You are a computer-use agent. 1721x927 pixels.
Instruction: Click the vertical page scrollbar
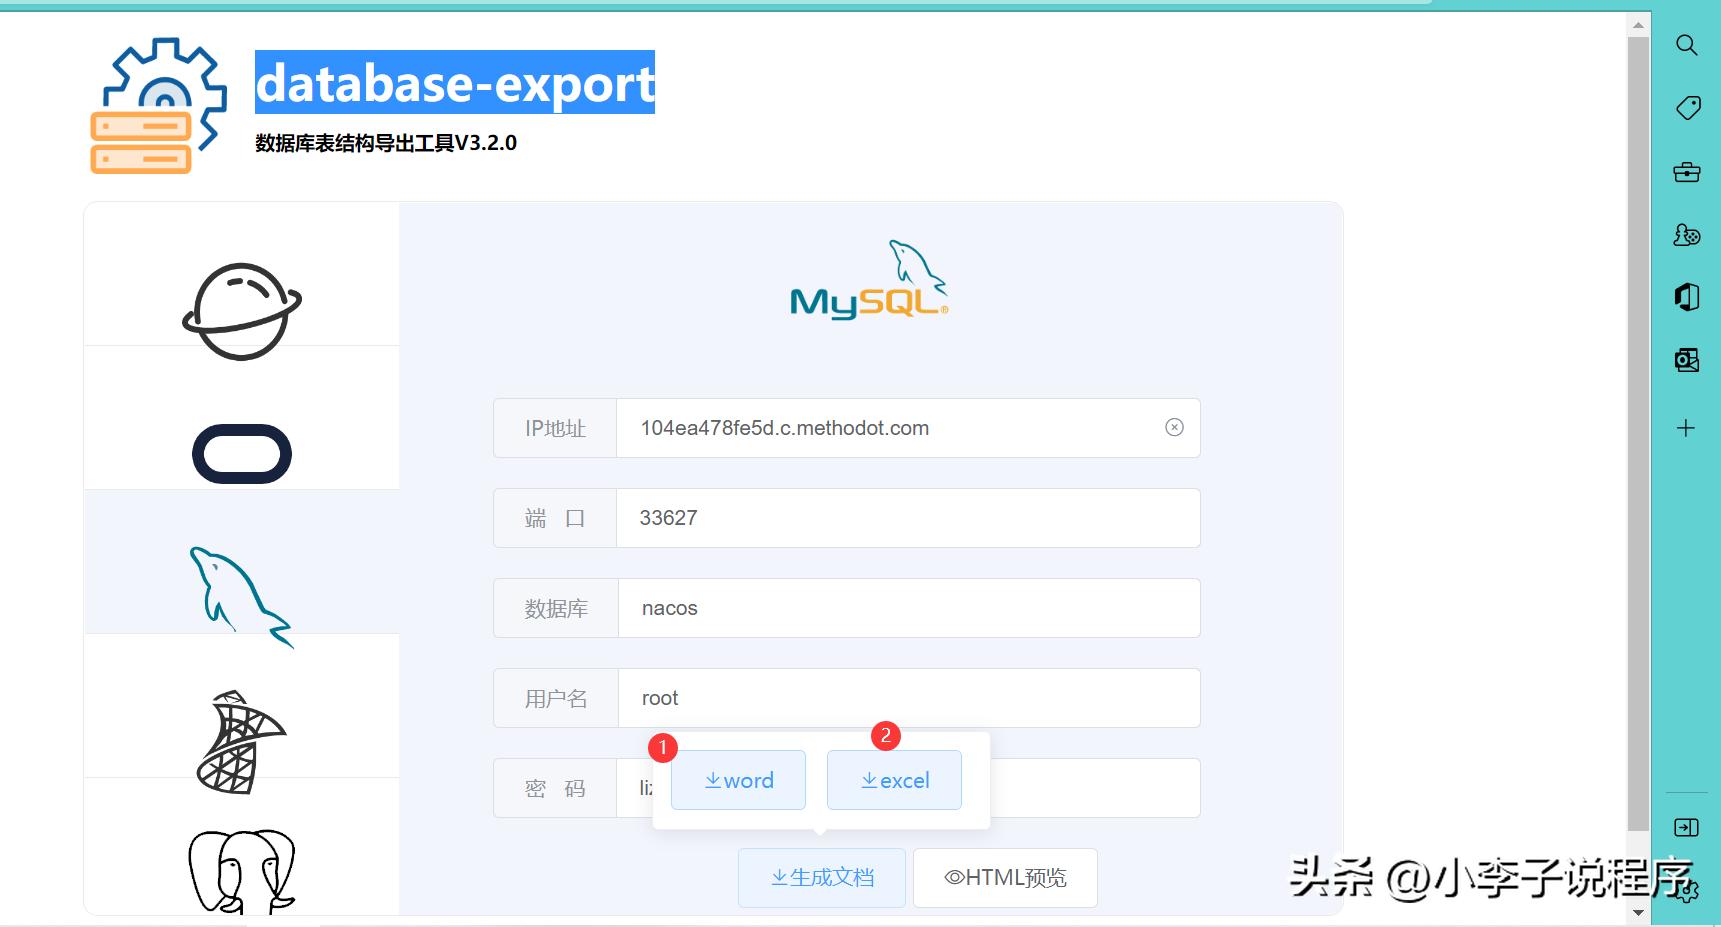1638,433
